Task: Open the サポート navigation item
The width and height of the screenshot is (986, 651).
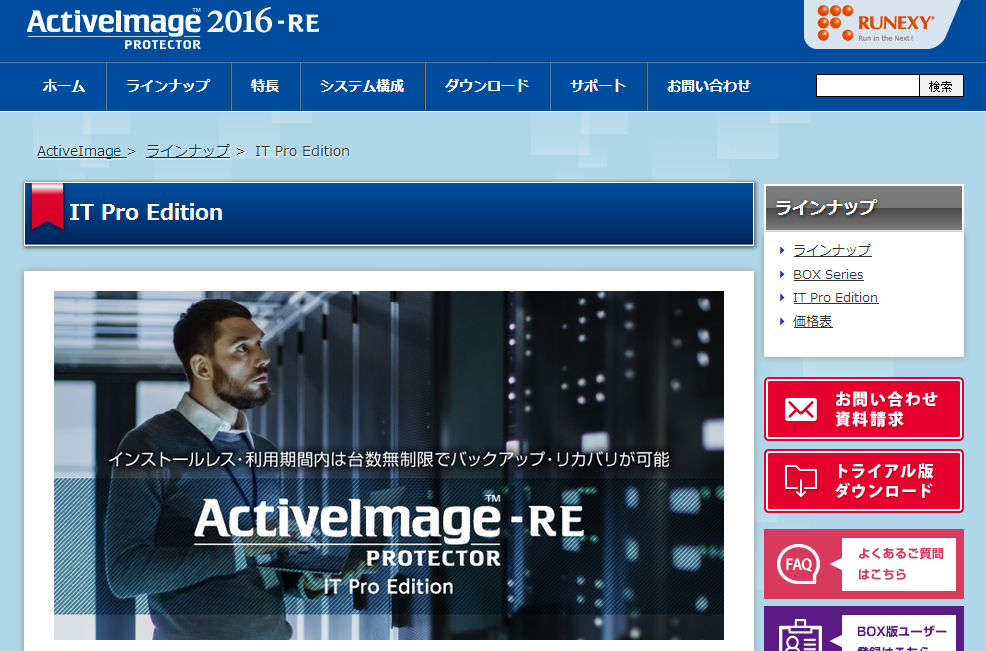Action: point(599,86)
